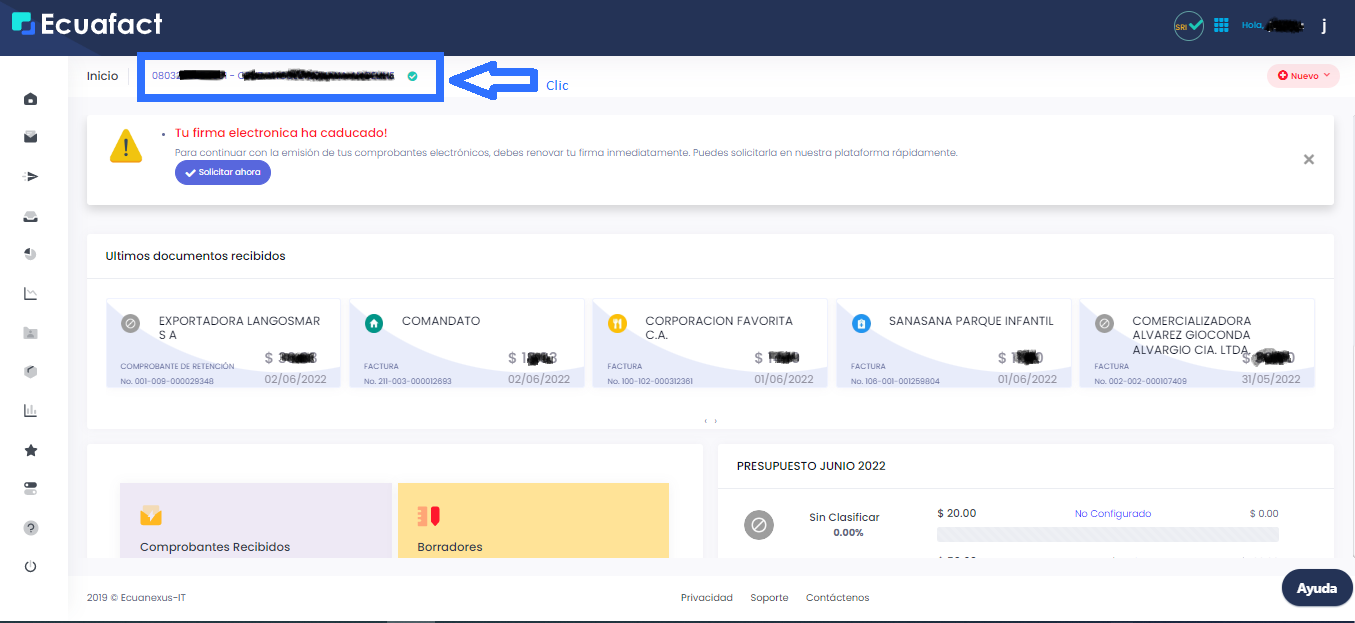
Task: Open the line chart statistics icon
Action: [x=30, y=293]
